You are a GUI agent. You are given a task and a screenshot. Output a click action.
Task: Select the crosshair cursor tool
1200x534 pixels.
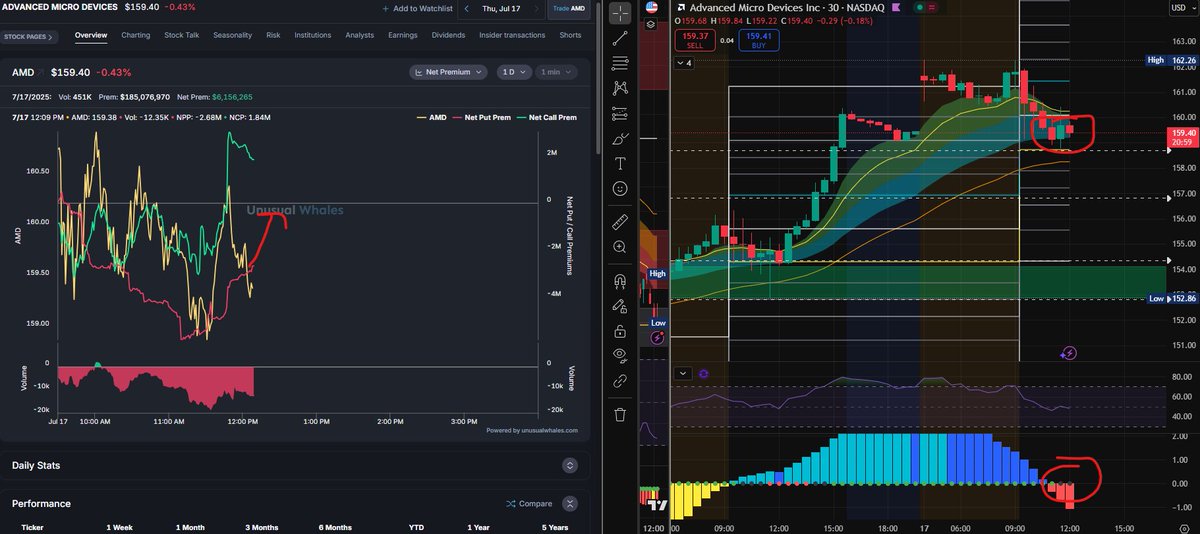tap(621, 12)
